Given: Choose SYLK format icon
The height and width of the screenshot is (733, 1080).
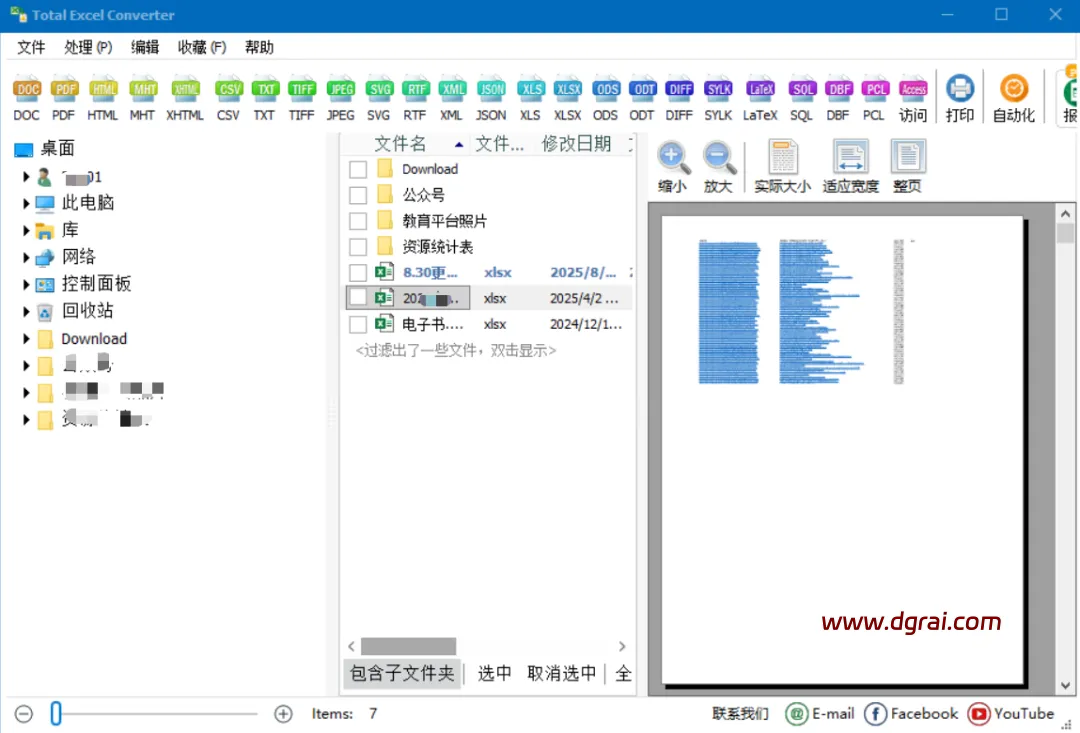Looking at the screenshot, I should click(718, 98).
